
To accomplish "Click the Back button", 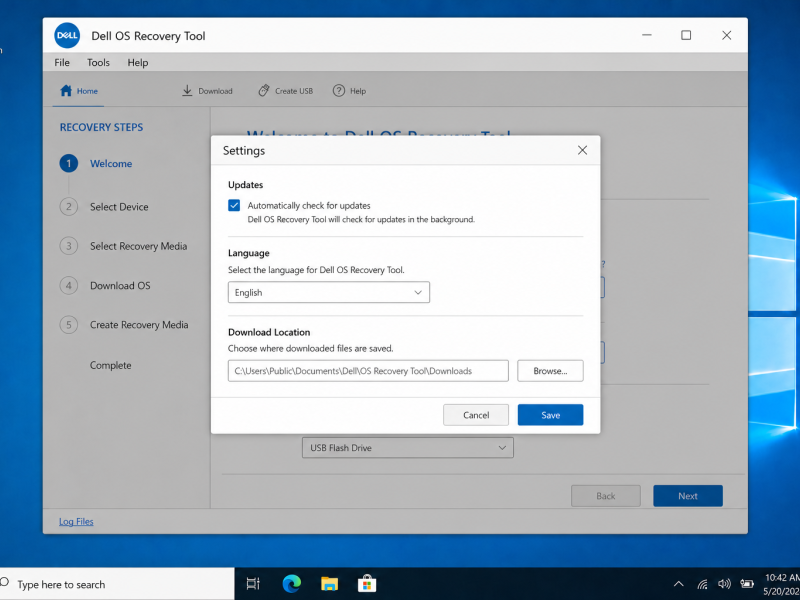I will pos(606,496).
